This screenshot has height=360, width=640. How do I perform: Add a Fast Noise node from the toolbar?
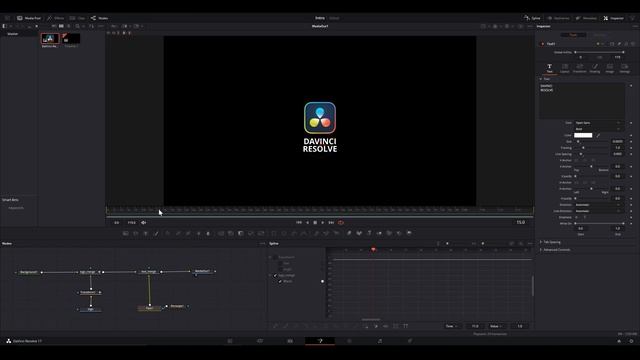[136, 233]
